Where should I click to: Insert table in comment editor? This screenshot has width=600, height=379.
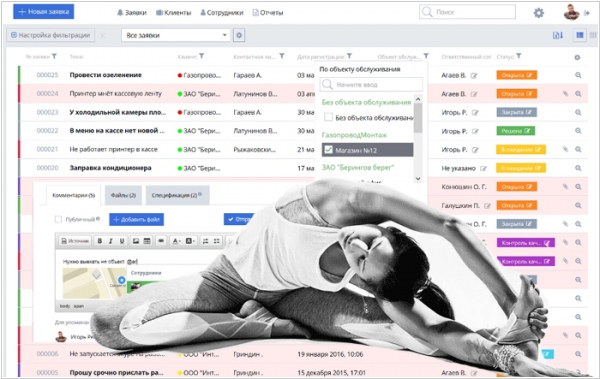147,241
